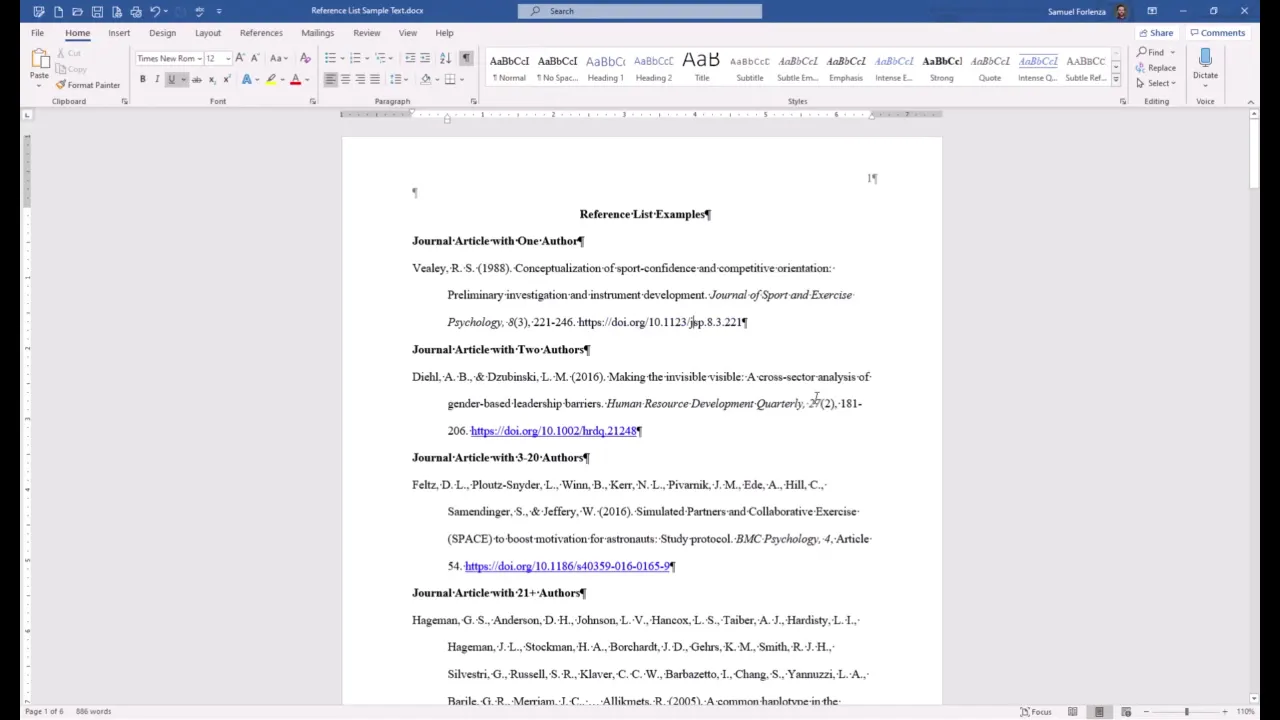Screen dimensions: 1280x720
Task: Click the Open folder icon in quick access toolbar
Action: point(77,11)
